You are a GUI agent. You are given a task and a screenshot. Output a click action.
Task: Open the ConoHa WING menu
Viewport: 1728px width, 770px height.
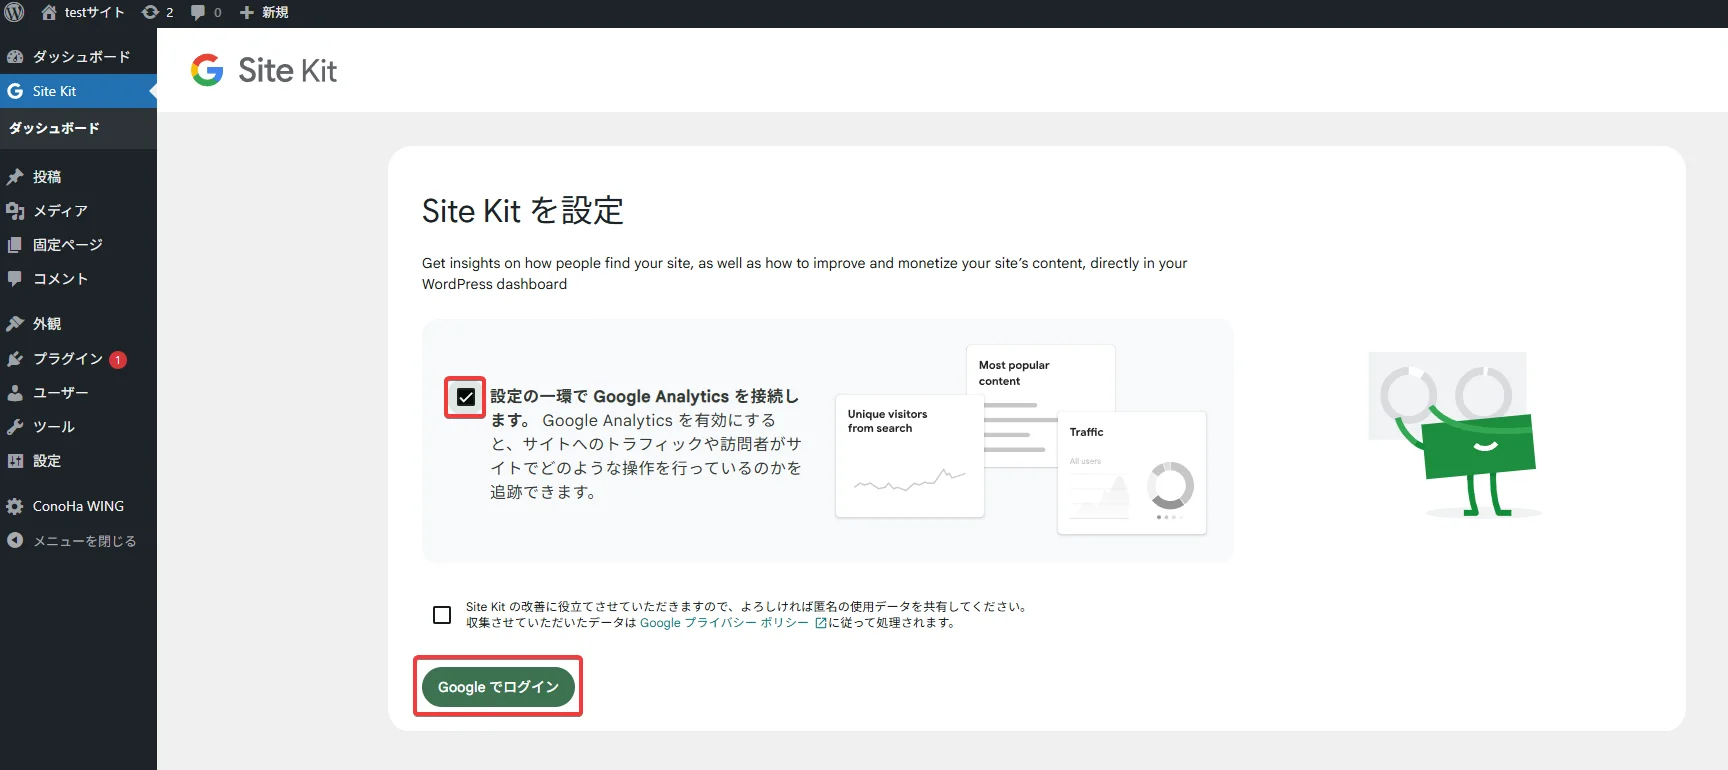click(x=78, y=506)
